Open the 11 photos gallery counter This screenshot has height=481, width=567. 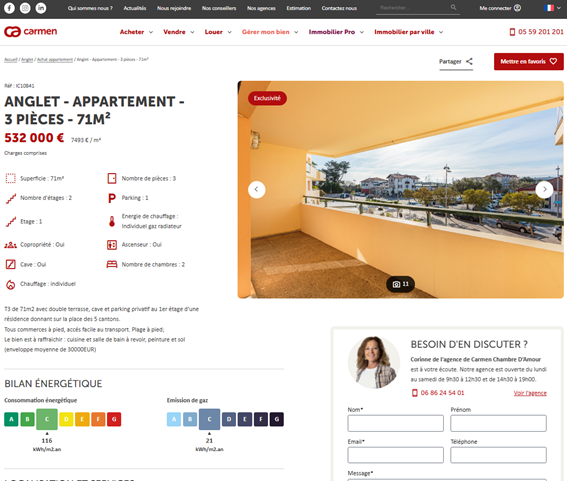pos(400,284)
